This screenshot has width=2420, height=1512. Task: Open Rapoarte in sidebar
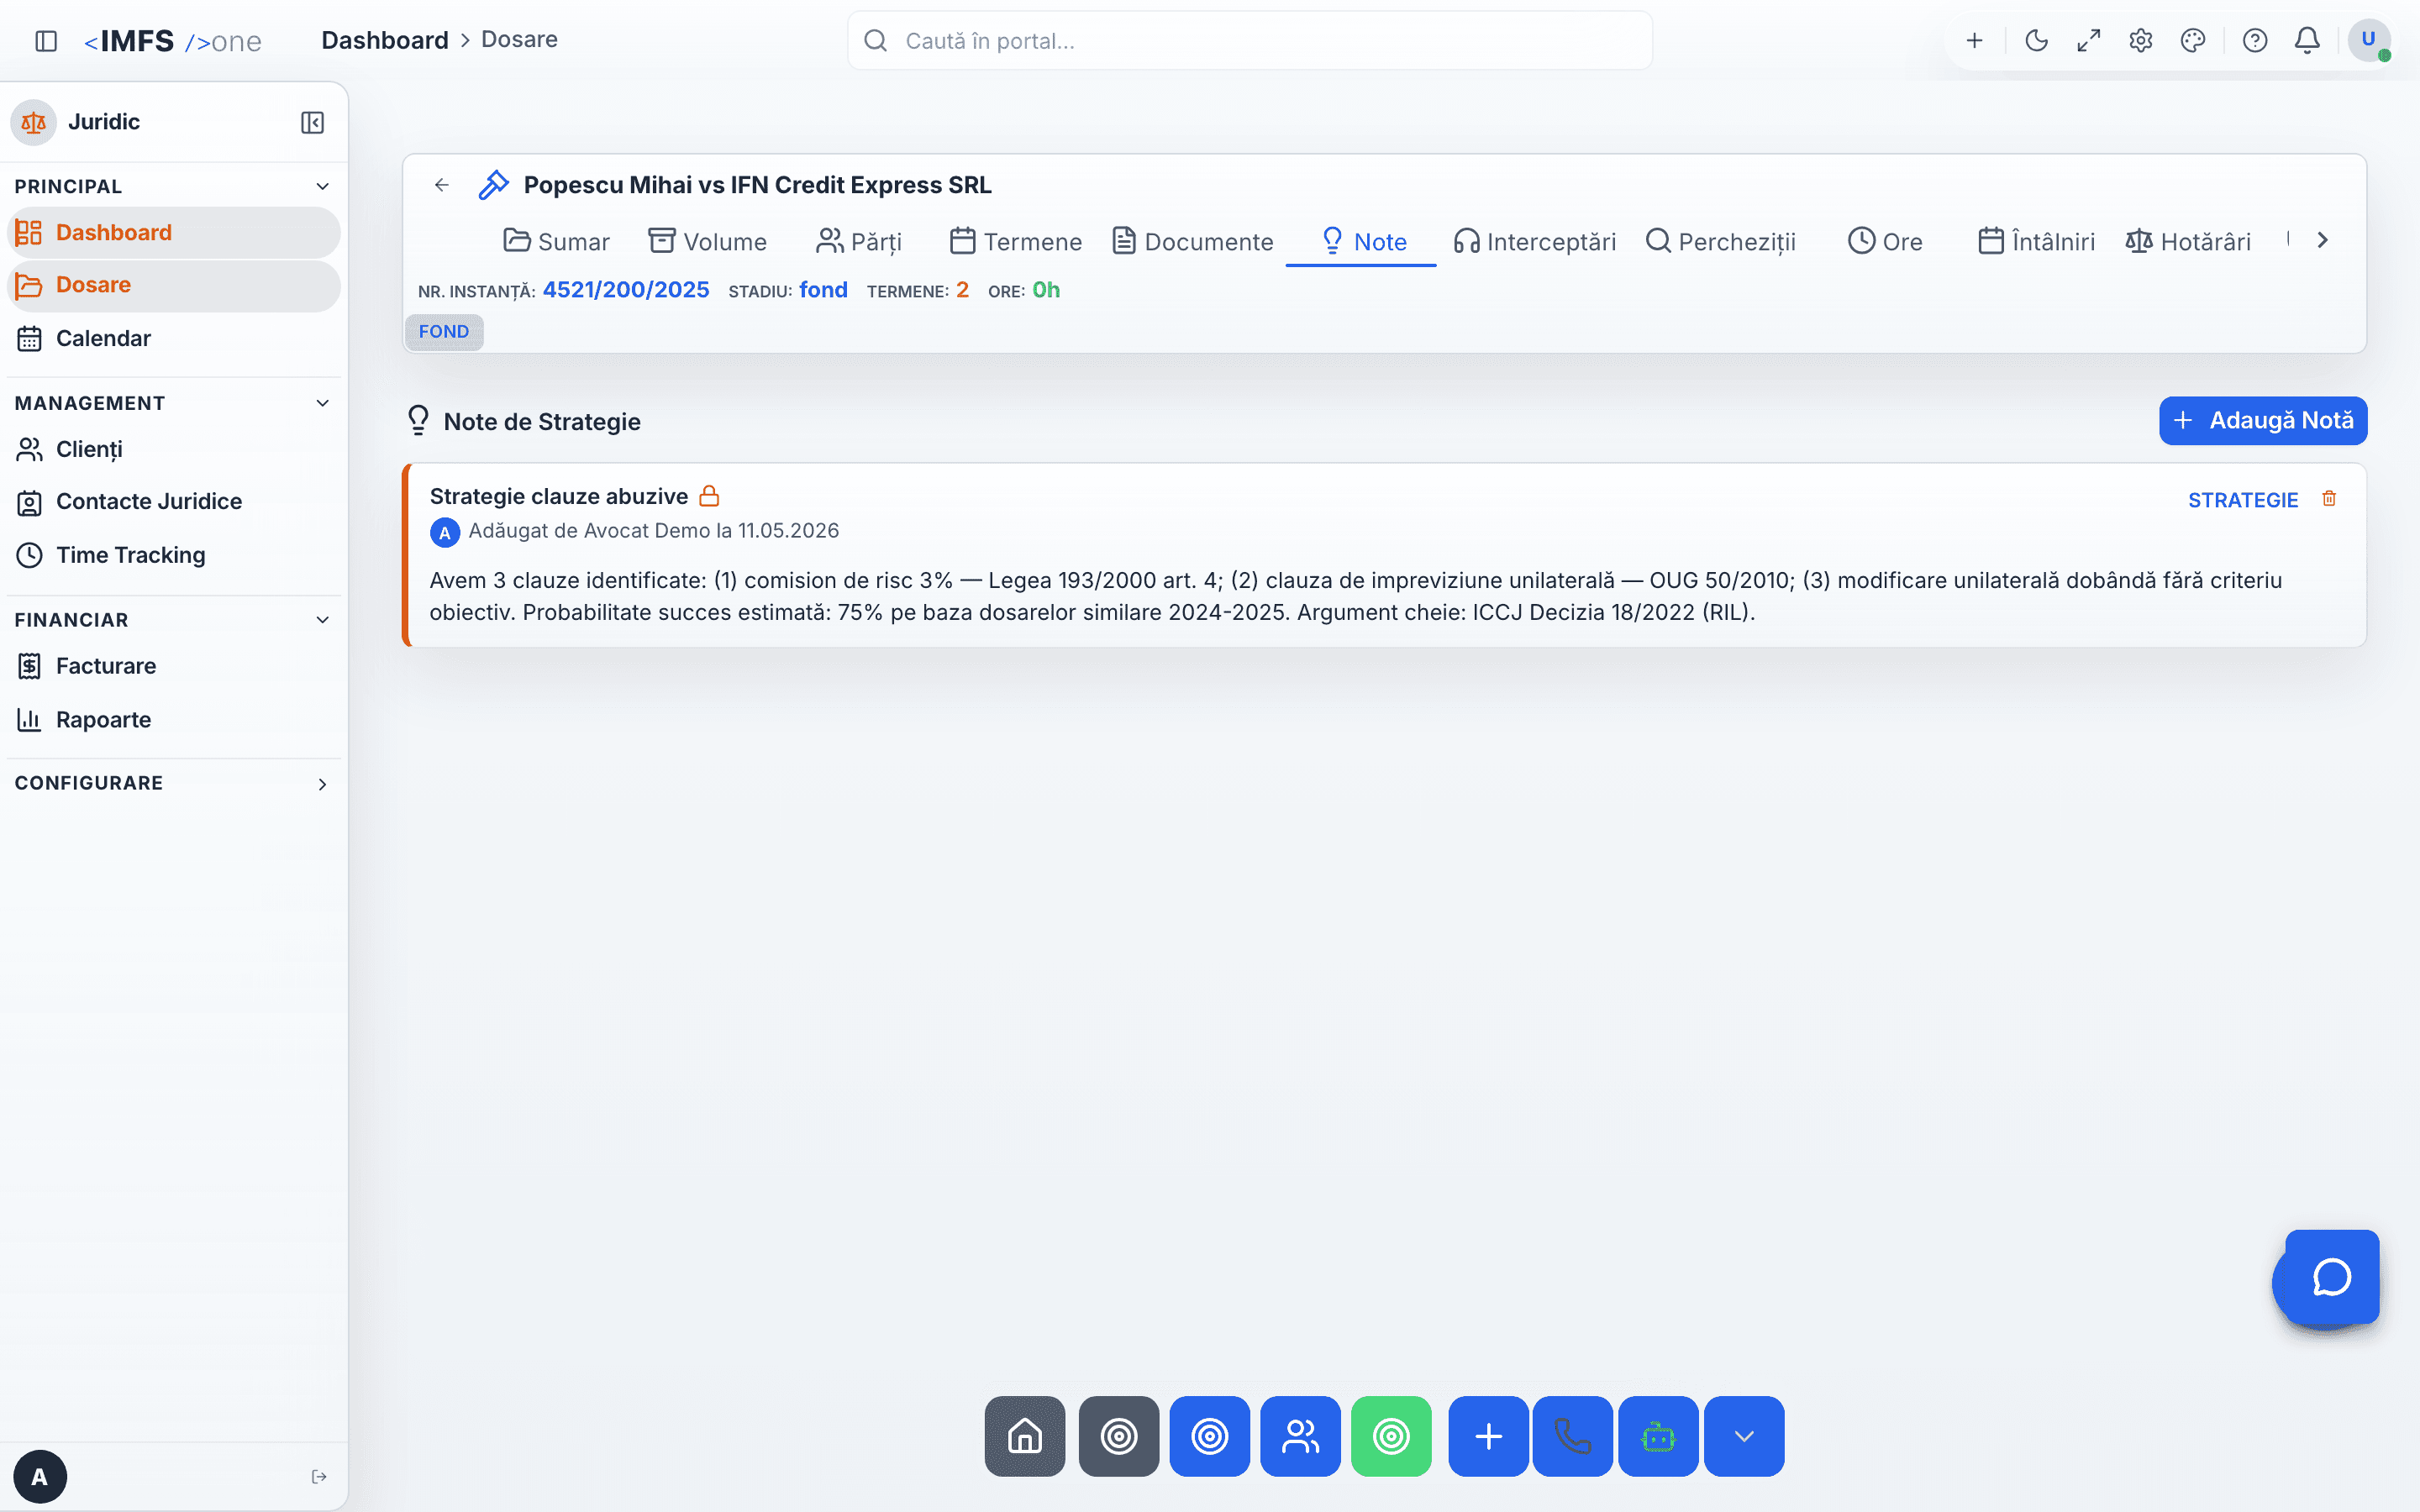[174, 720]
